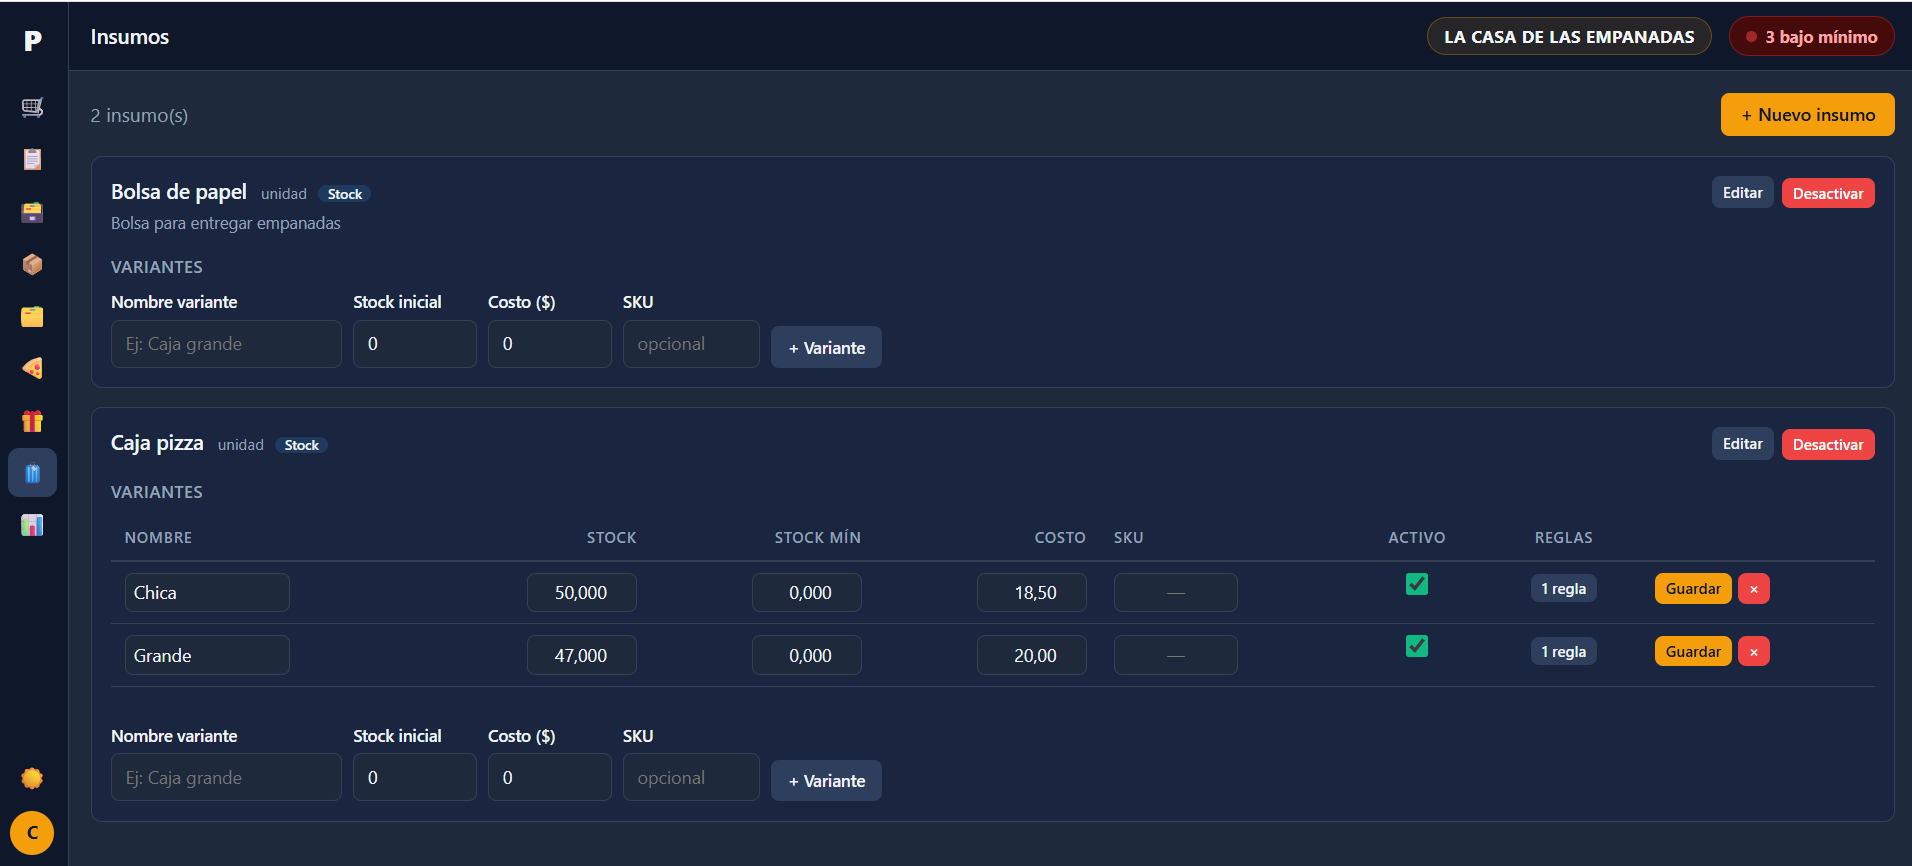The width and height of the screenshot is (1912, 866).
Task: Desactivar the Caja pizza insumo
Action: pos(1827,445)
